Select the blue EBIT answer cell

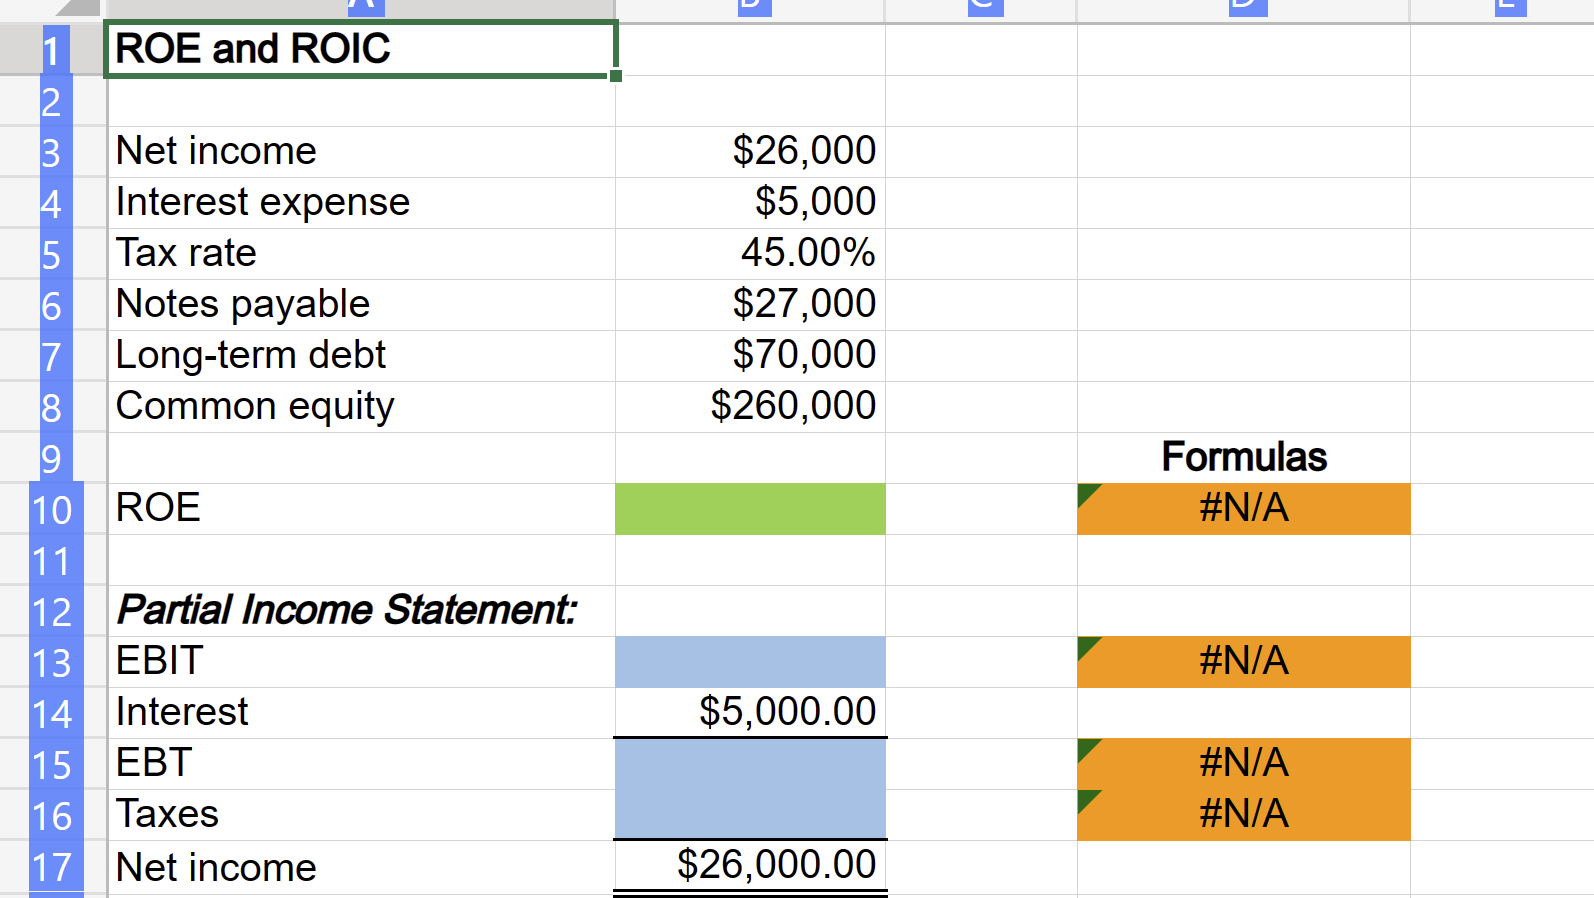(x=750, y=662)
